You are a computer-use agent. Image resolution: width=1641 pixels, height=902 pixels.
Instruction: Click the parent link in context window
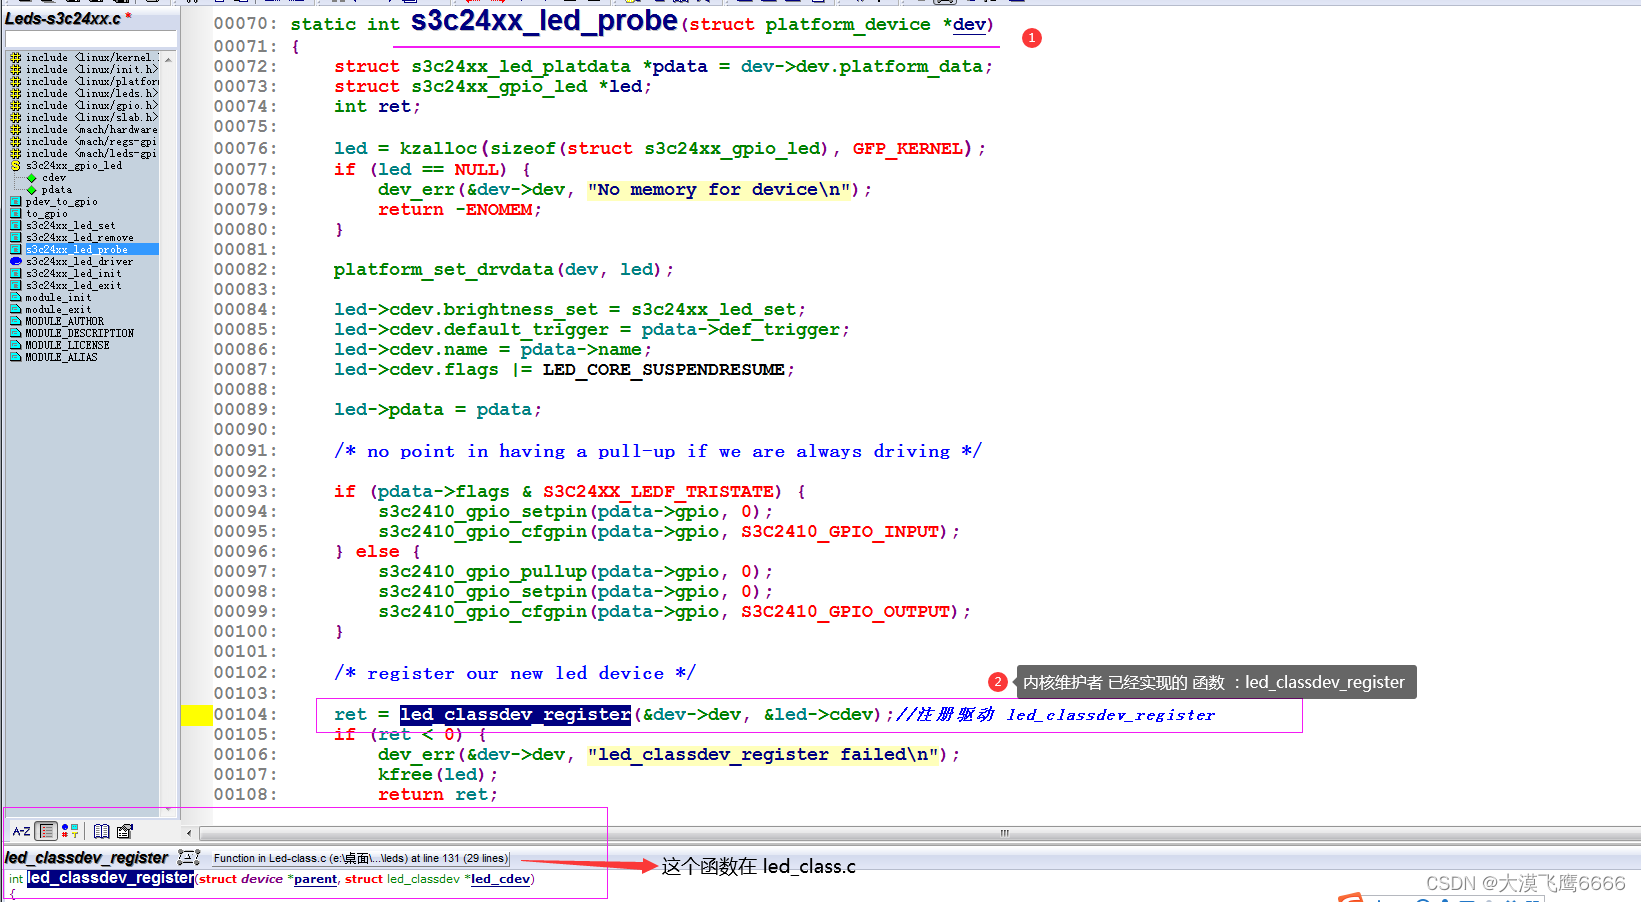coord(315,879)
